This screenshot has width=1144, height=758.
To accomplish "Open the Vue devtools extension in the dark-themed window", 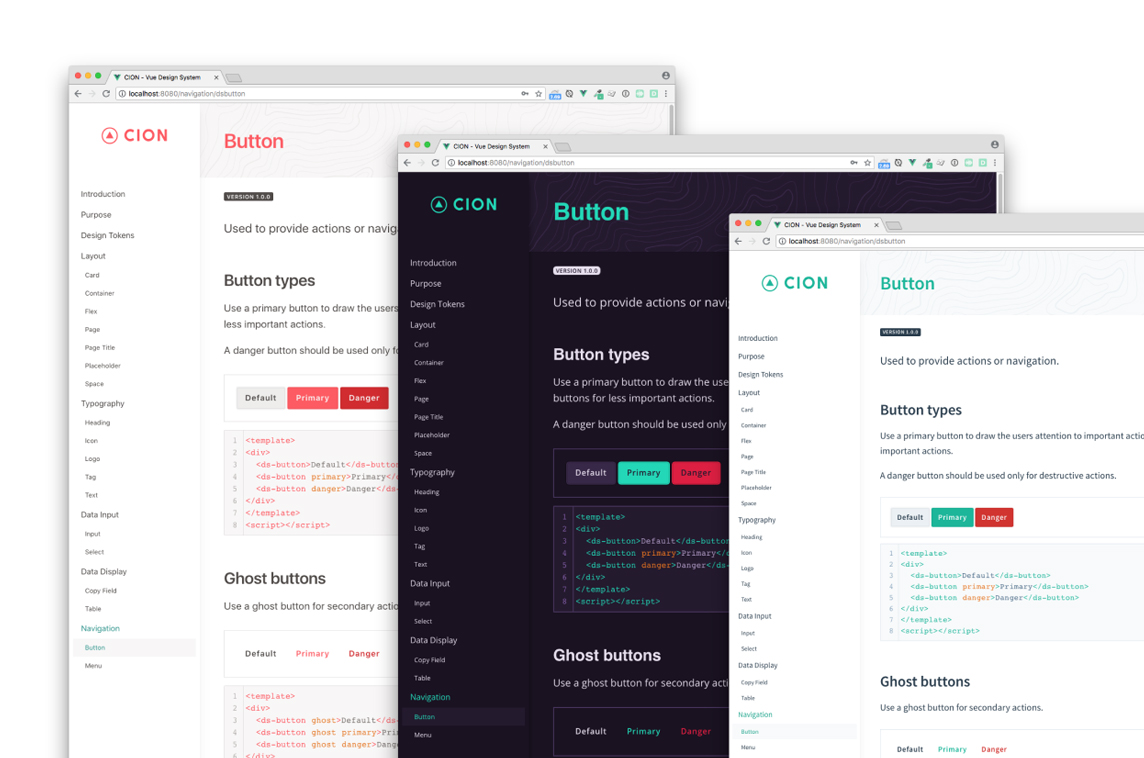I will point(912,163).
